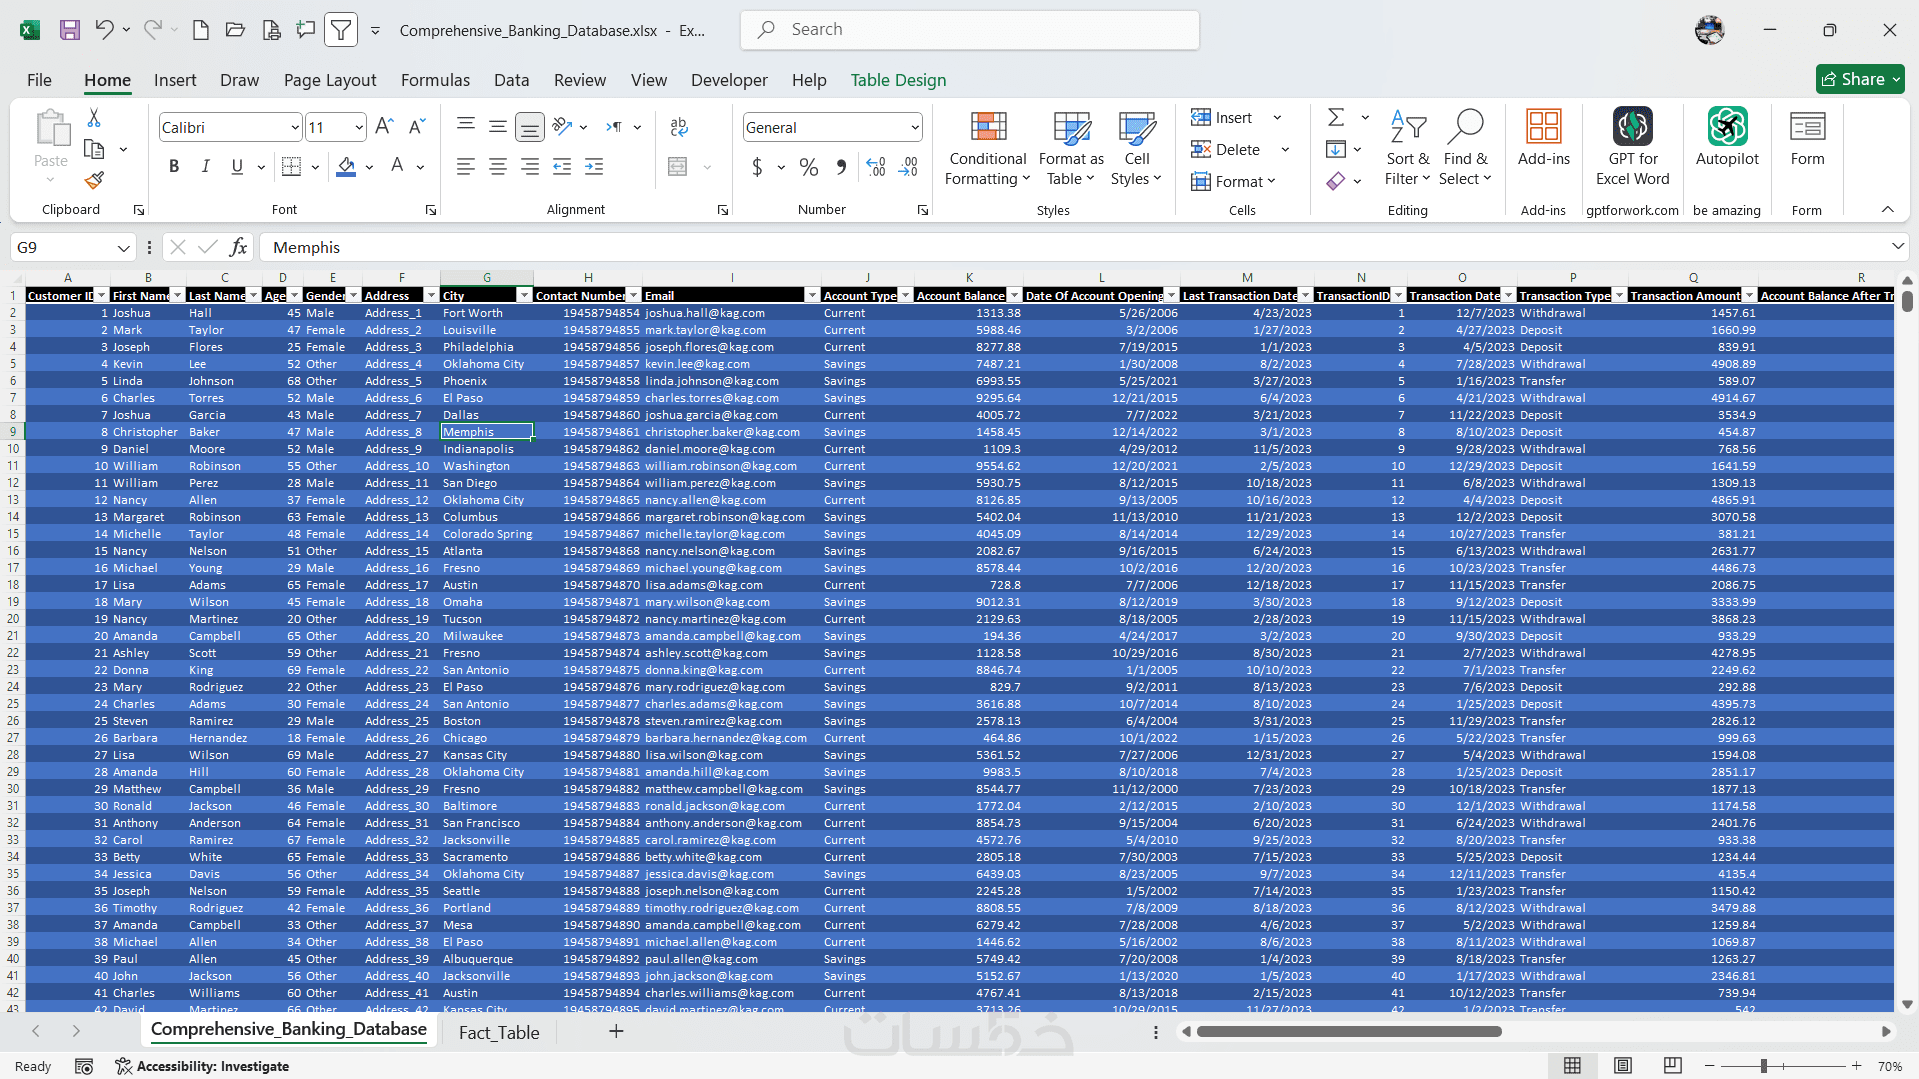Toggle Italic formatting
The width and height of the screenshot is (1919, 1079).
tap(205, 167)
